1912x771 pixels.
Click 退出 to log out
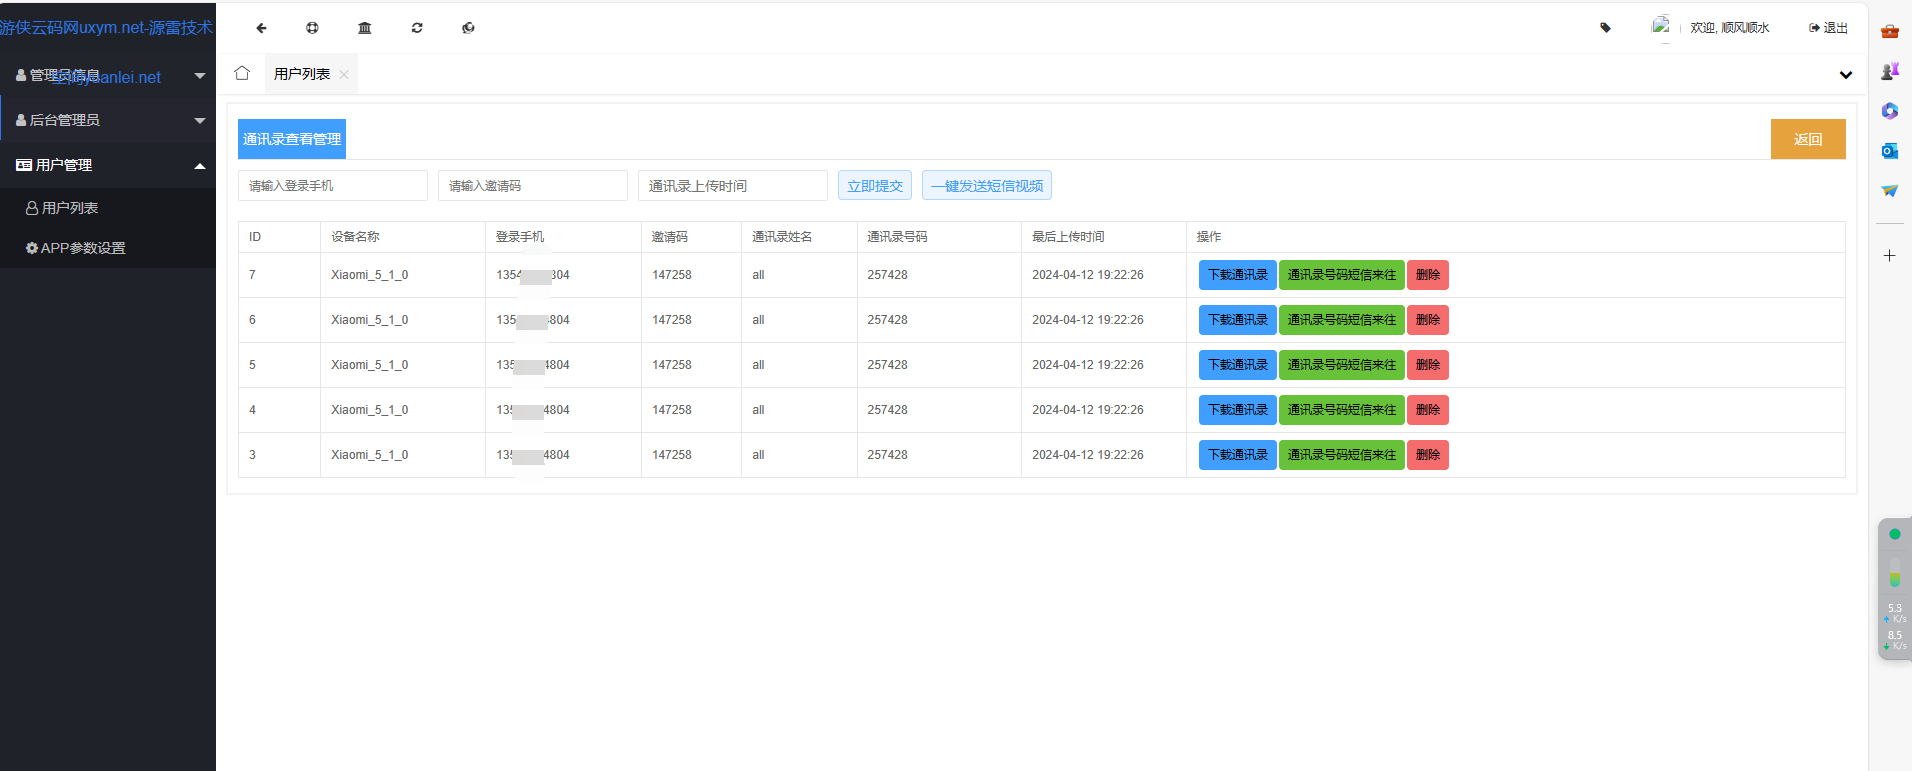pos(1828,28)
